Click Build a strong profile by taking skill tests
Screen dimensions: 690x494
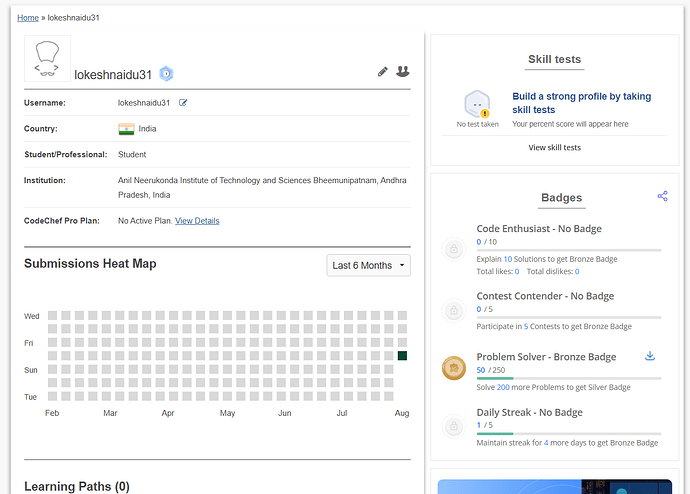(x=581, y=103)
